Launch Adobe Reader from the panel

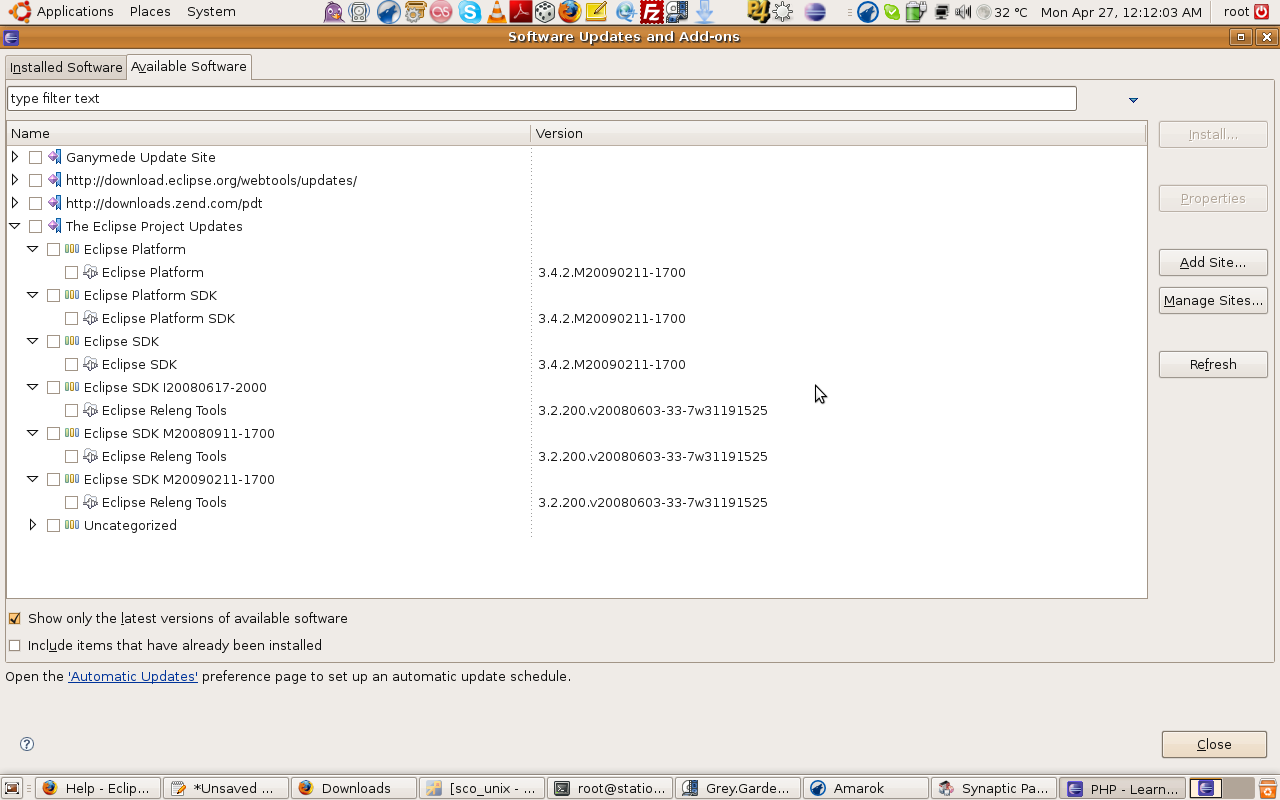tap(521, 12)
